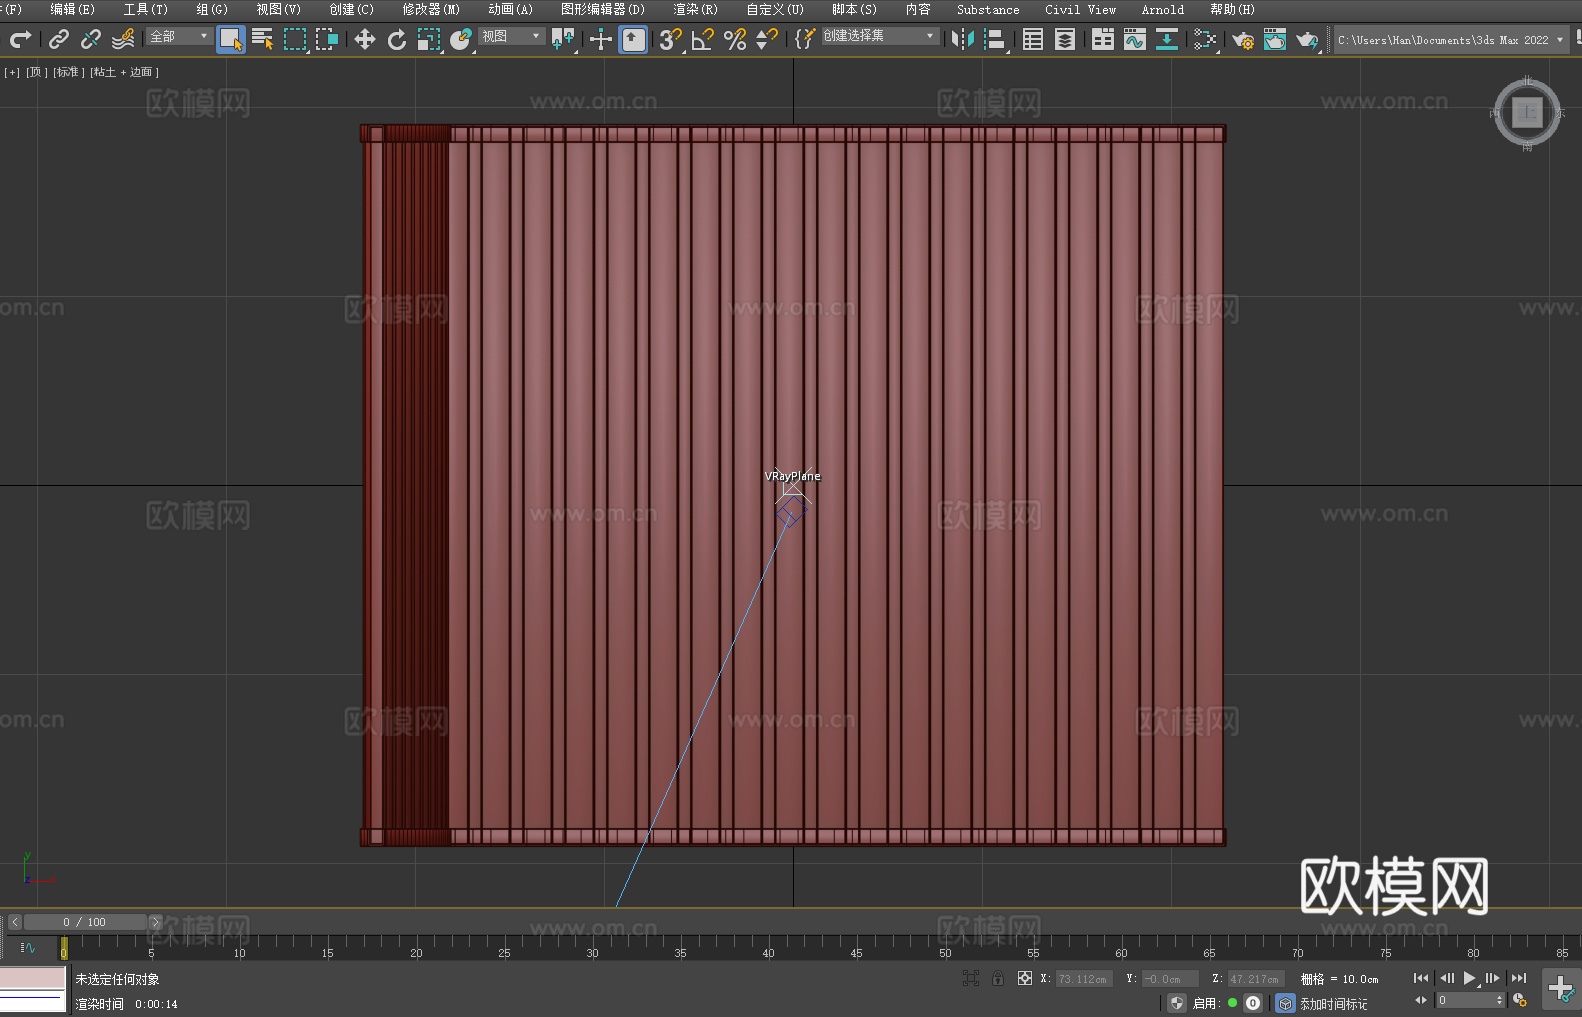This screenshot has height=1017, width=1582.
Task: Click the Set Keys plus-key button
Action: [1561, 989]
